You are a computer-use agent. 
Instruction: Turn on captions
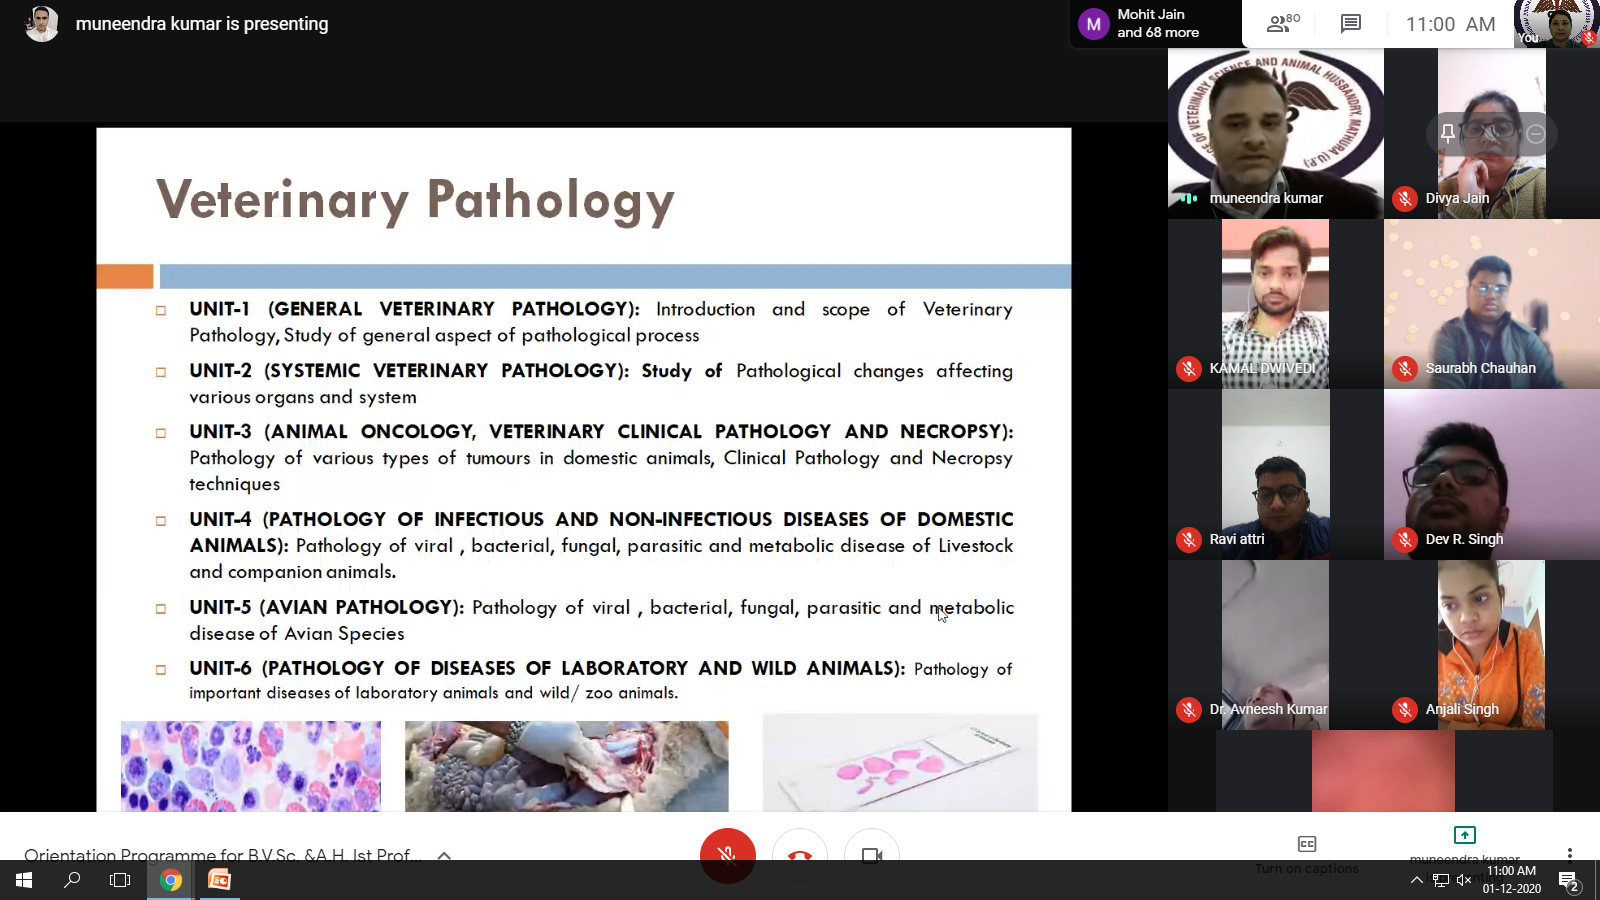[1307, 854]
